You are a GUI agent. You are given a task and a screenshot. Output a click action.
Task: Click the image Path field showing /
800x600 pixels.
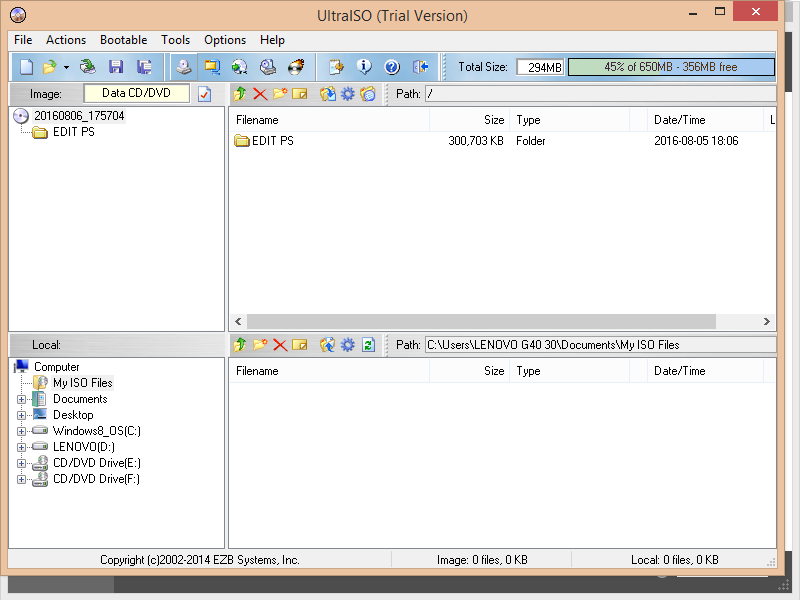pyautogui.click(x=601, y=94)
